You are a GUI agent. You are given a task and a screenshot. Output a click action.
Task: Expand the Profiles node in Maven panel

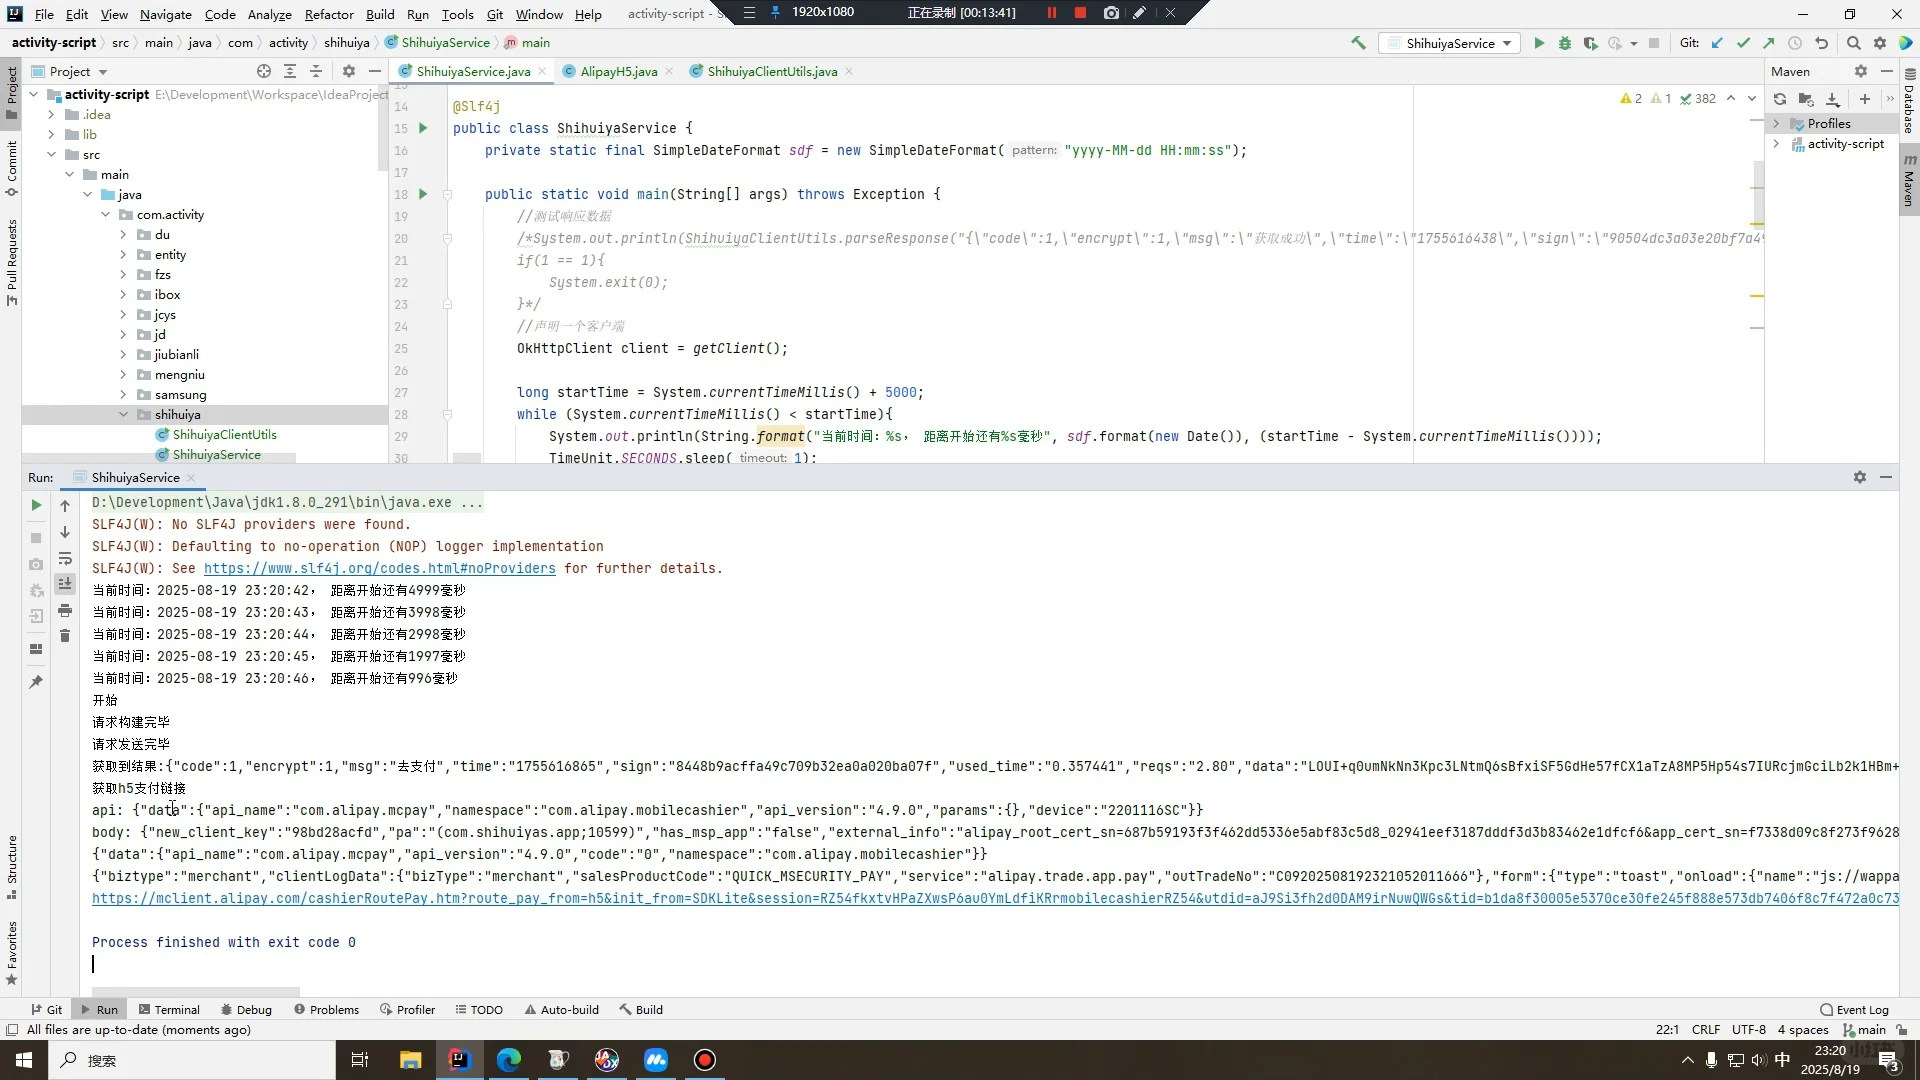(x=1777, y=124)
